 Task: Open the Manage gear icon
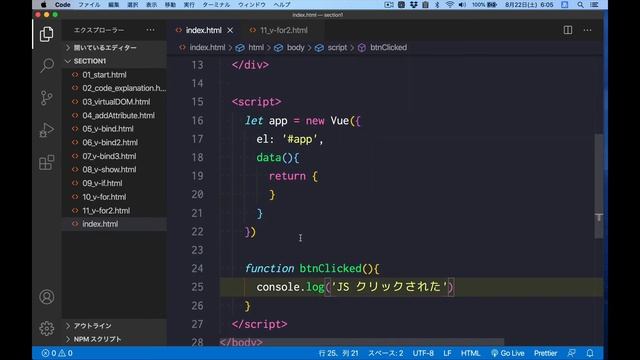pyautogui.click(x=47, y=328)
